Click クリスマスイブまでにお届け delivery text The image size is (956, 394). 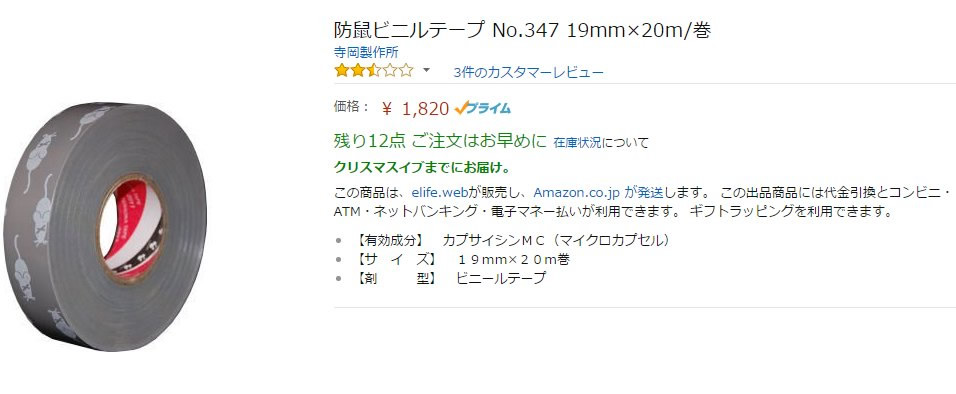click(x=422, y=167)
